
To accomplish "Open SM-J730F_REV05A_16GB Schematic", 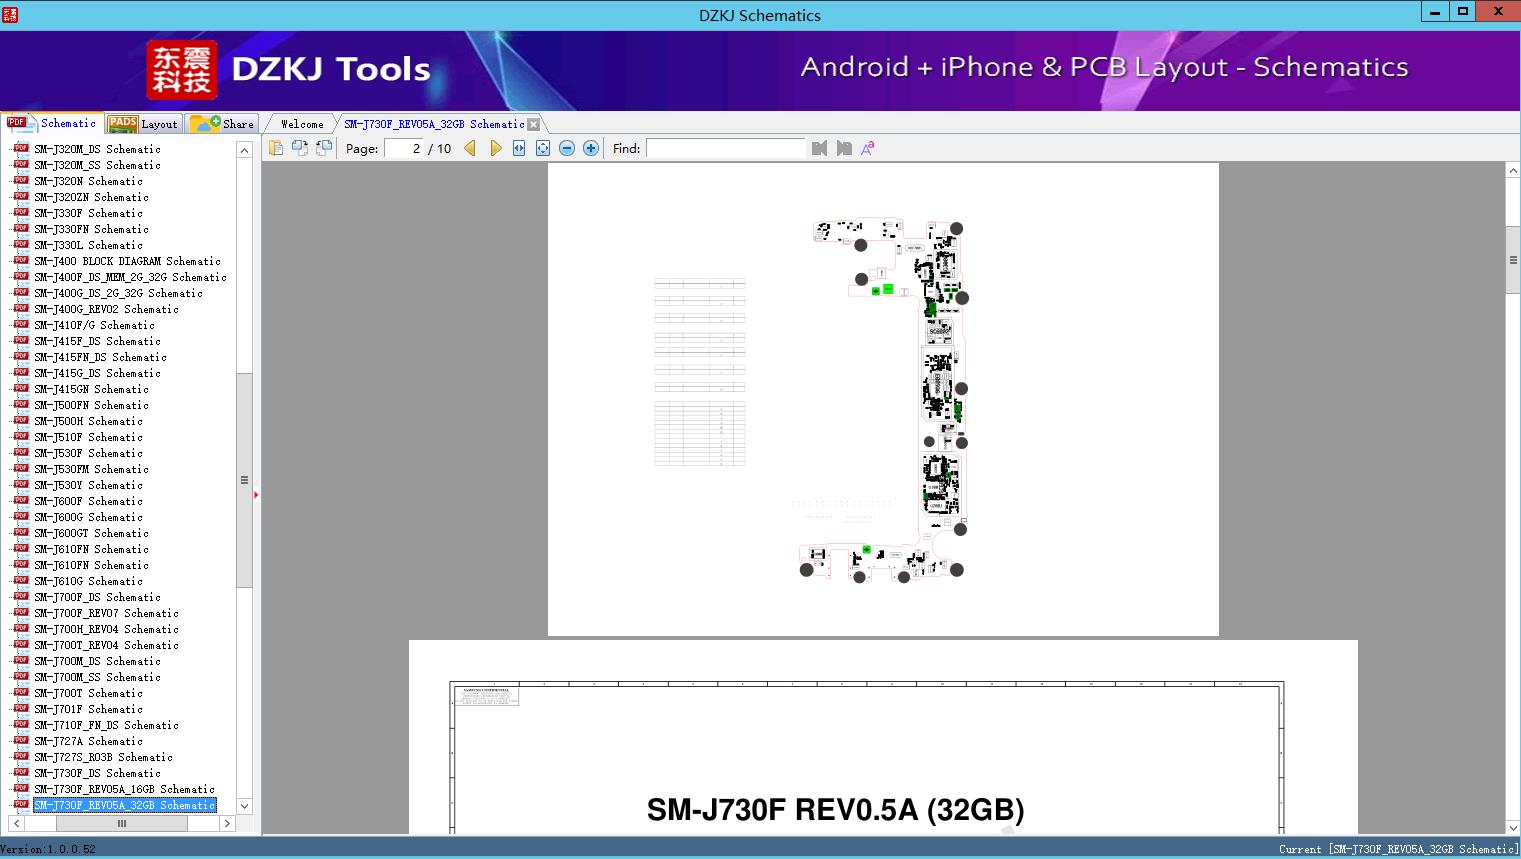I will (124, 789).
